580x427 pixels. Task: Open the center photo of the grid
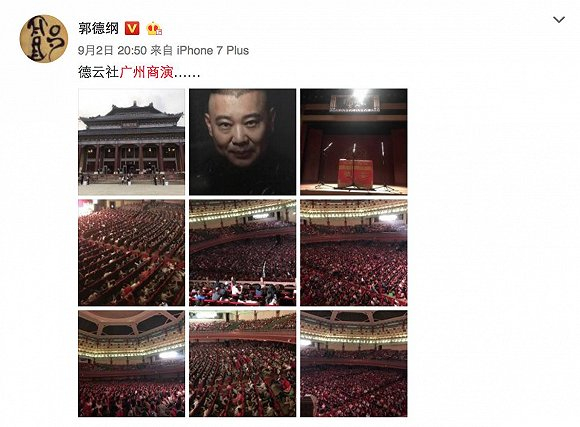coord(242,253)
